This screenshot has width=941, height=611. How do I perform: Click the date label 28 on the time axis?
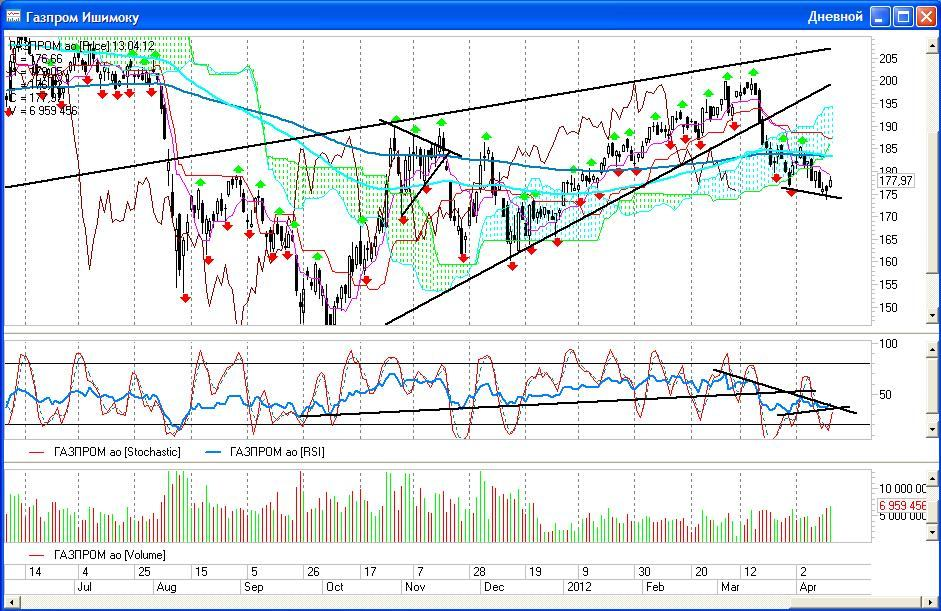(479, 571)
